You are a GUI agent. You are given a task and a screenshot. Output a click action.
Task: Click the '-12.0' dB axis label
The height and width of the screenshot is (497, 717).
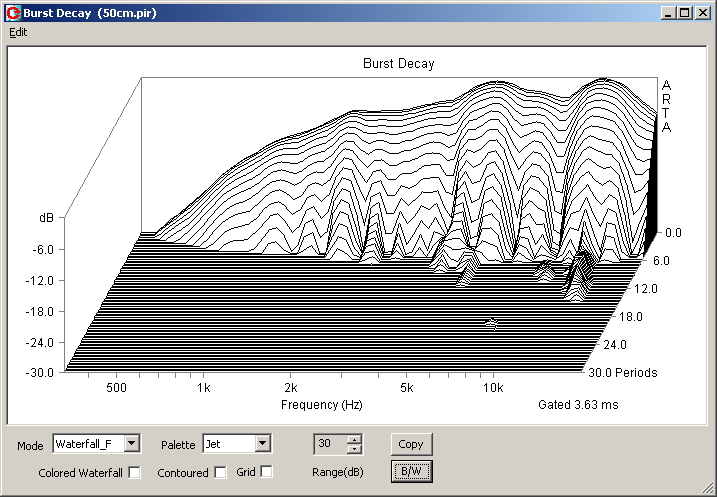pos(39,281)
